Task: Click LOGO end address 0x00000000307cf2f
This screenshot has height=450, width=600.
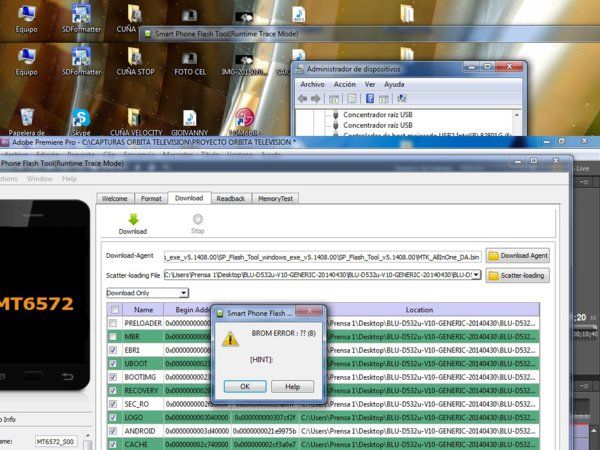Action: pos(264,417)
